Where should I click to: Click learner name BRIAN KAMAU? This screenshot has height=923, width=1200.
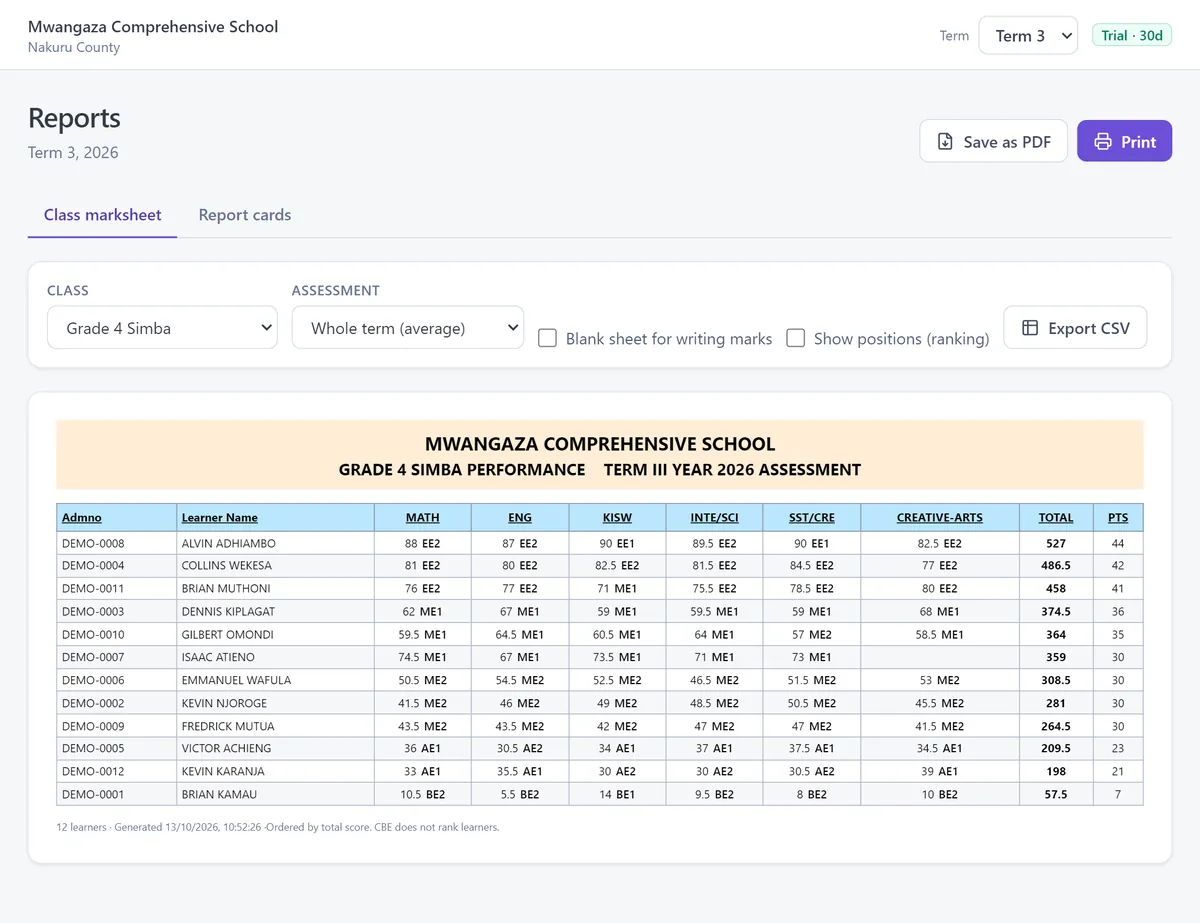click(x=219, y=795)
